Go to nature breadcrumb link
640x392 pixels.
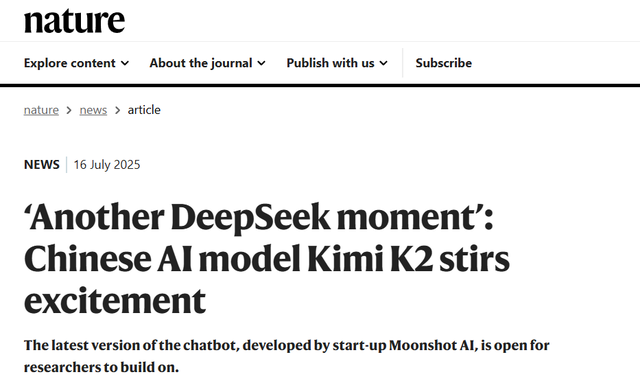[x=41, y=110]
